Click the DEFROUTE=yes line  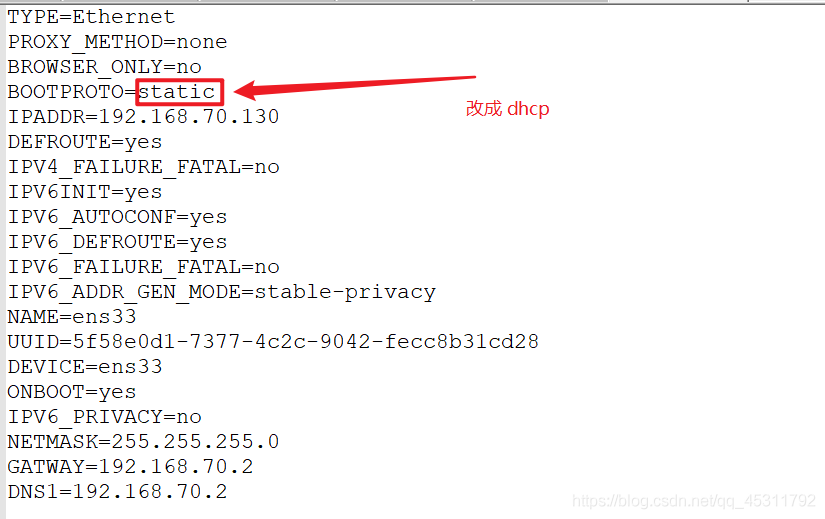(x=84, y=142)
